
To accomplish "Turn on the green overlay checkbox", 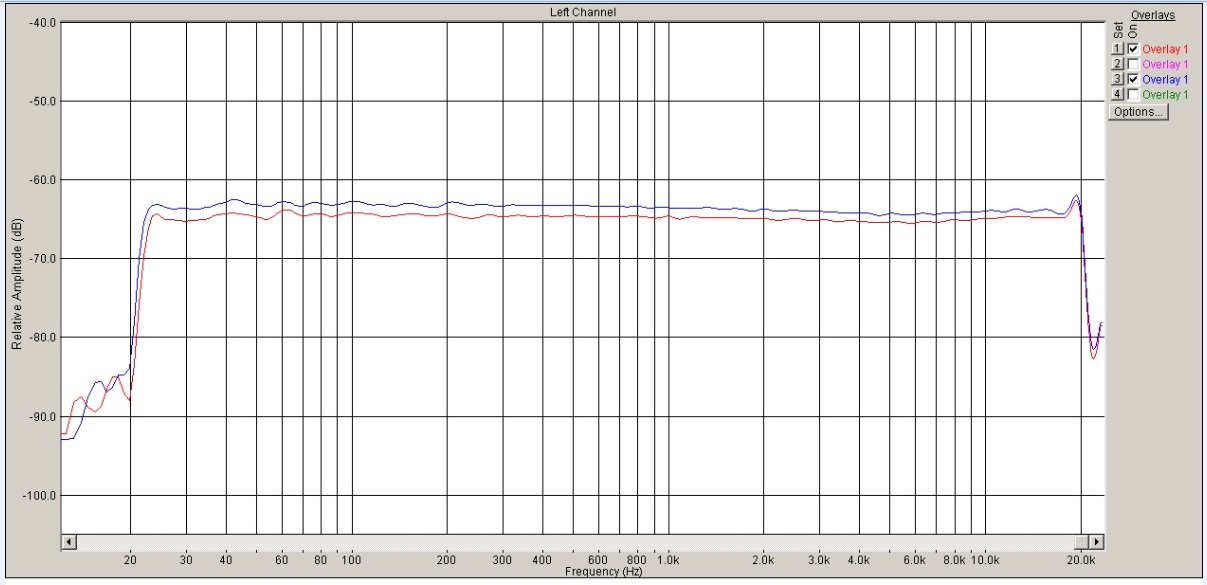I will [1132, 94].
